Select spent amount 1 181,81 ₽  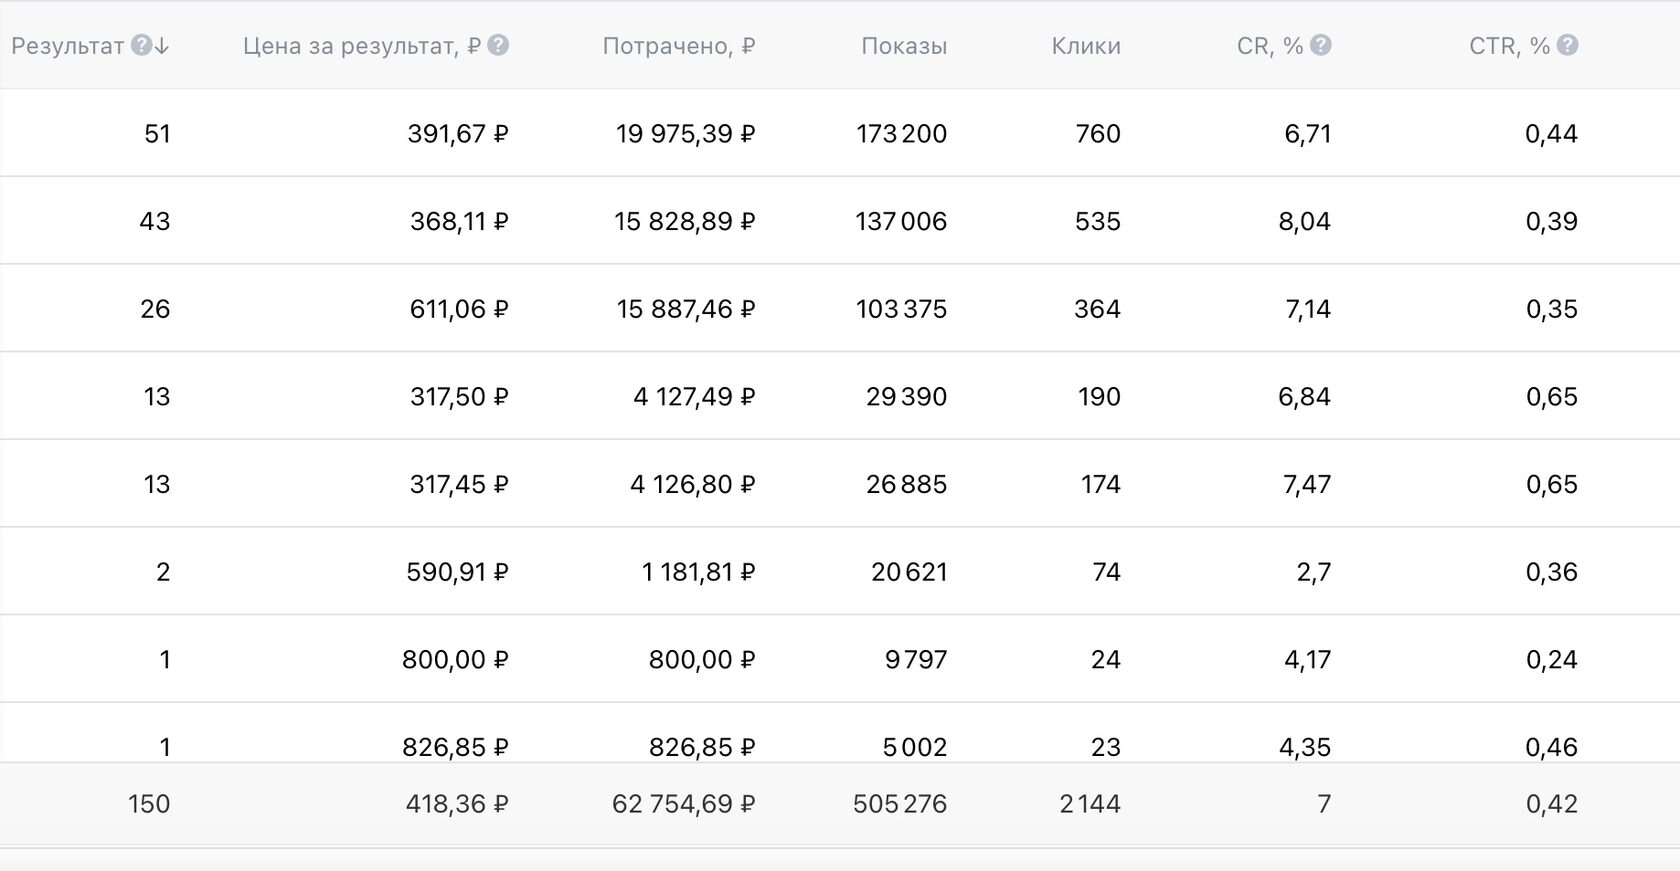click(x=698, y=572)
